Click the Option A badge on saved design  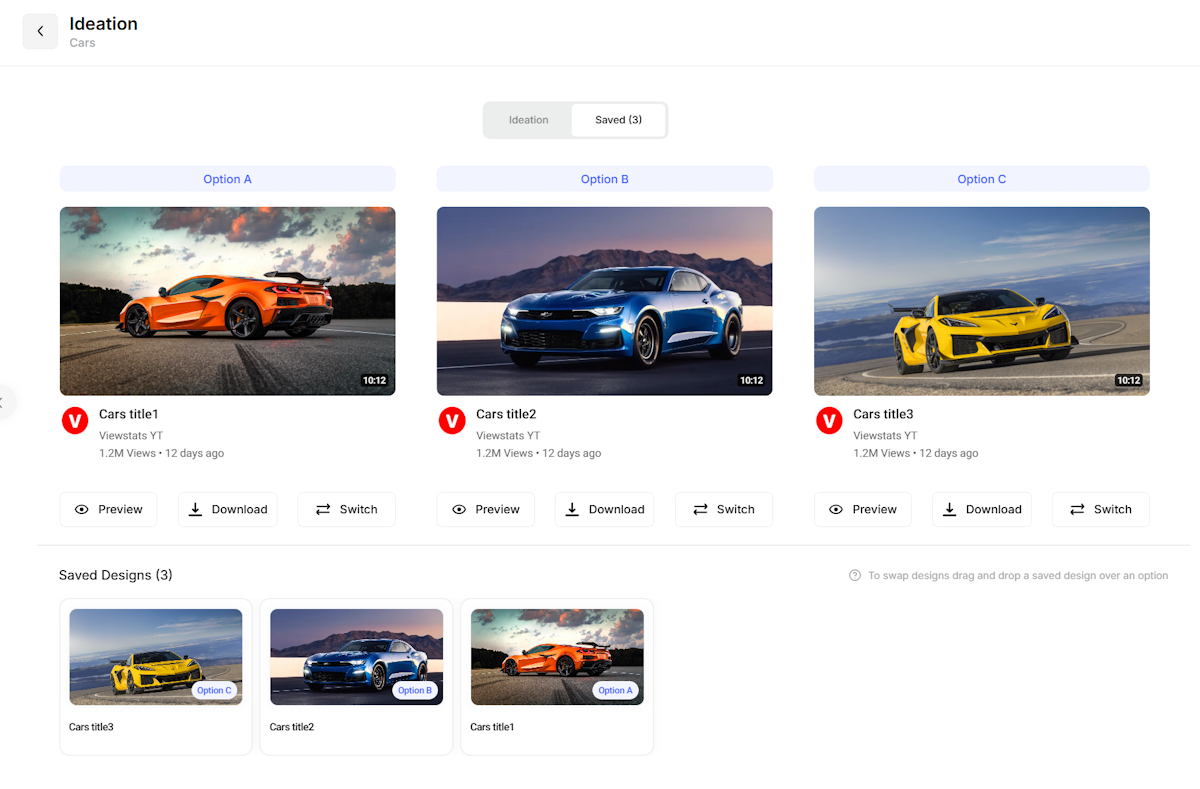coord(615,690)
